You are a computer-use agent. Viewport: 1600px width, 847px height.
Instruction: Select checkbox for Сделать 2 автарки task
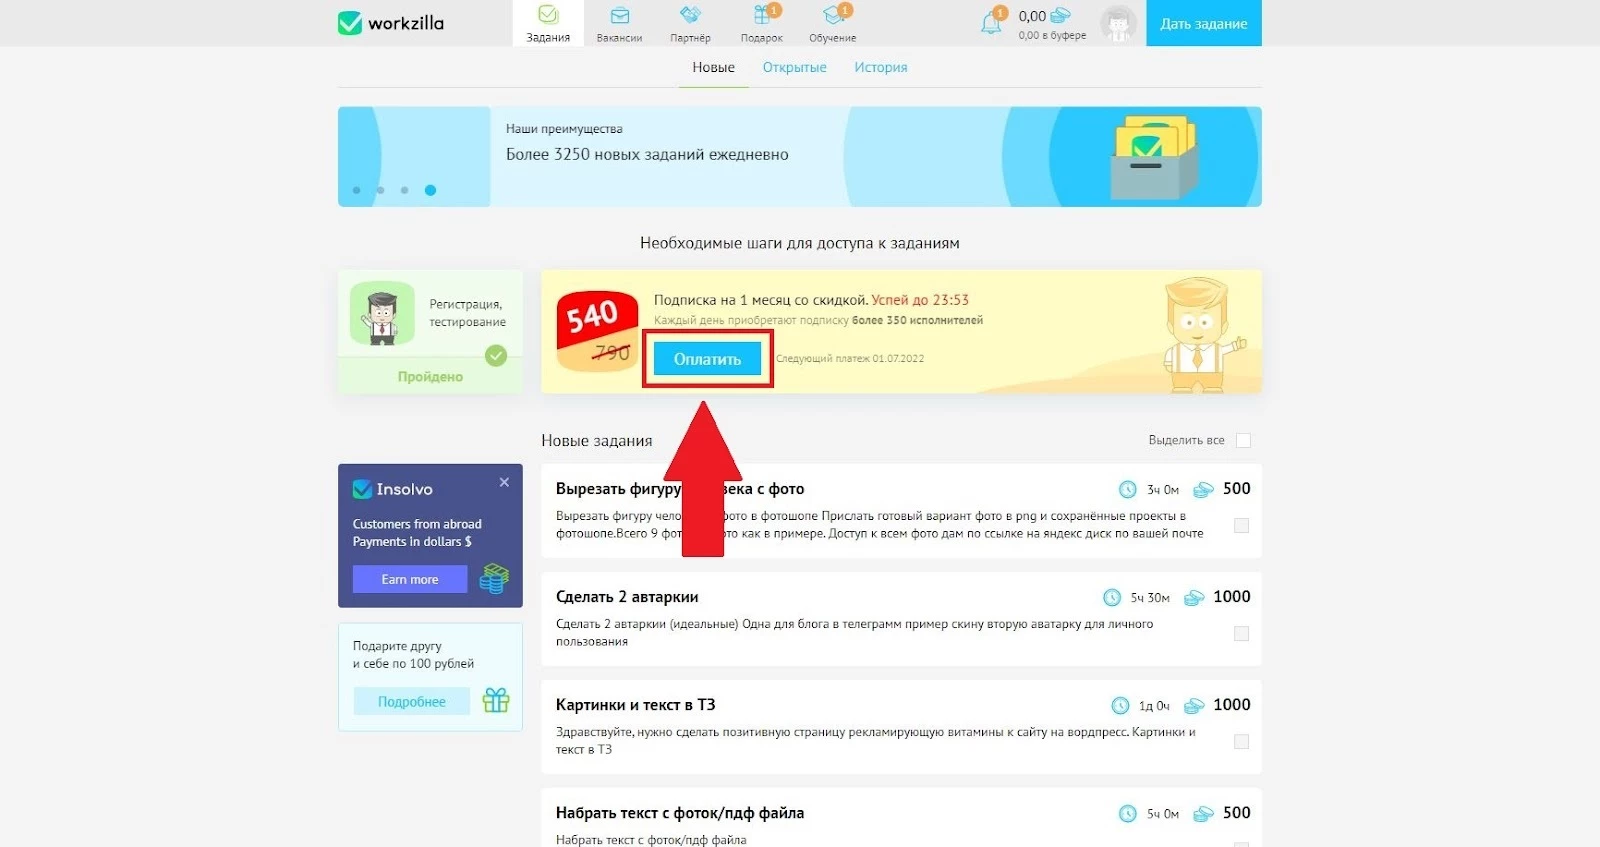tap(1241, 633)
